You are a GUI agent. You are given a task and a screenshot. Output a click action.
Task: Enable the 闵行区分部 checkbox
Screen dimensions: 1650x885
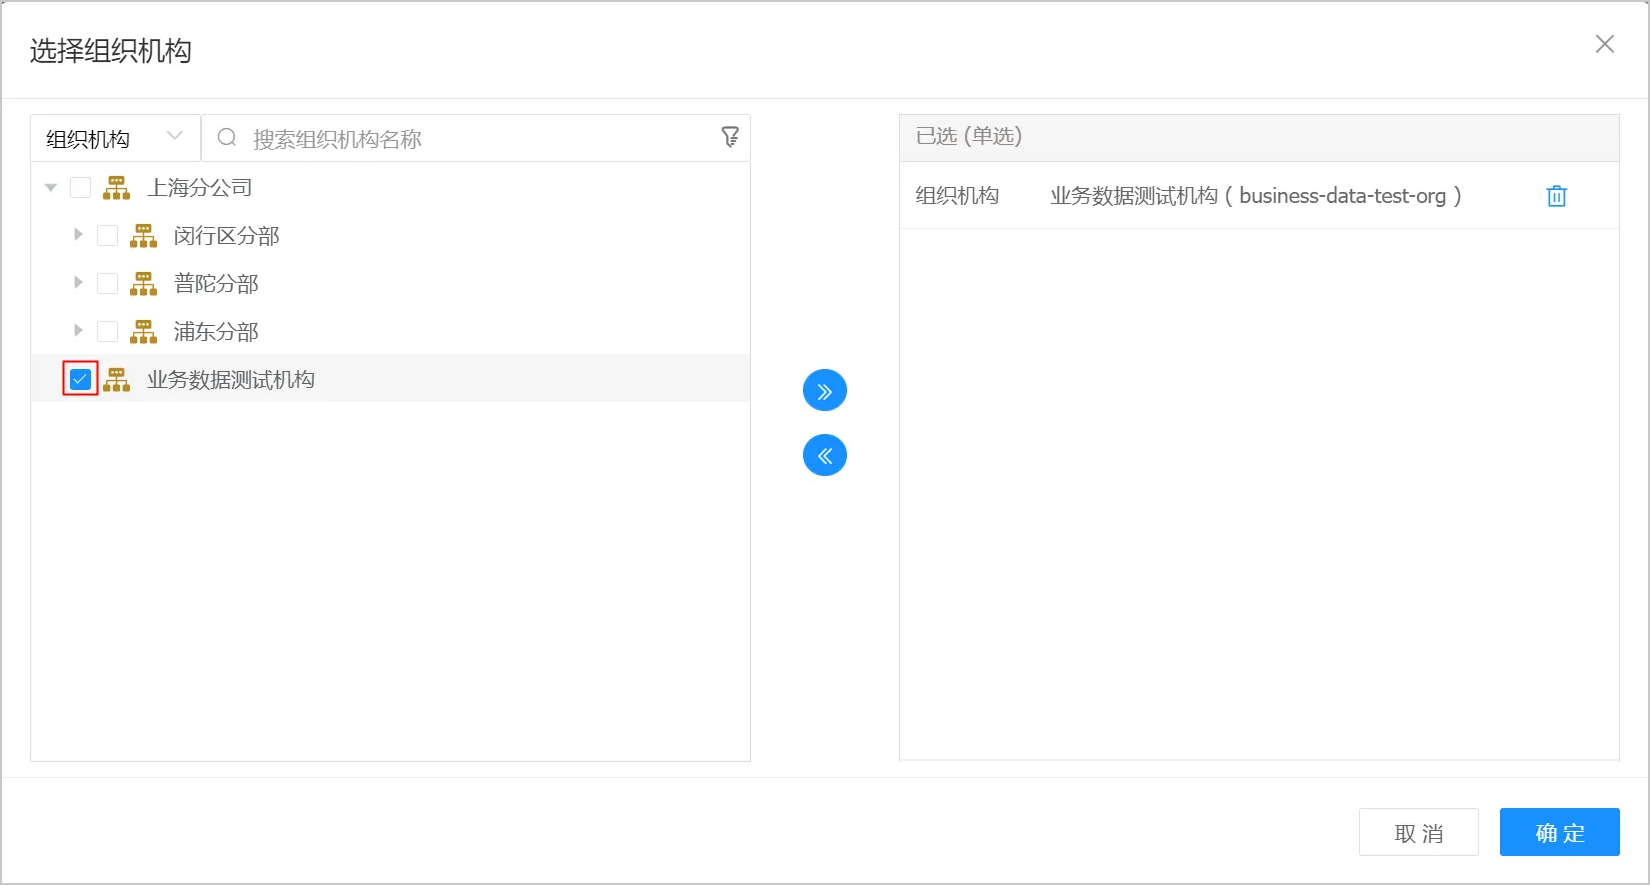tap(107, 236)
